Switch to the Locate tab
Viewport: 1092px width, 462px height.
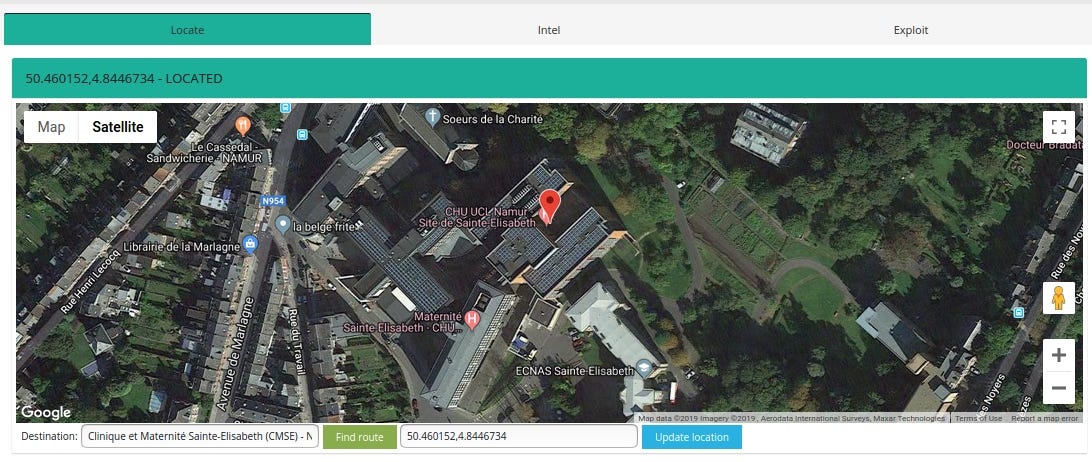click(187, 29)
